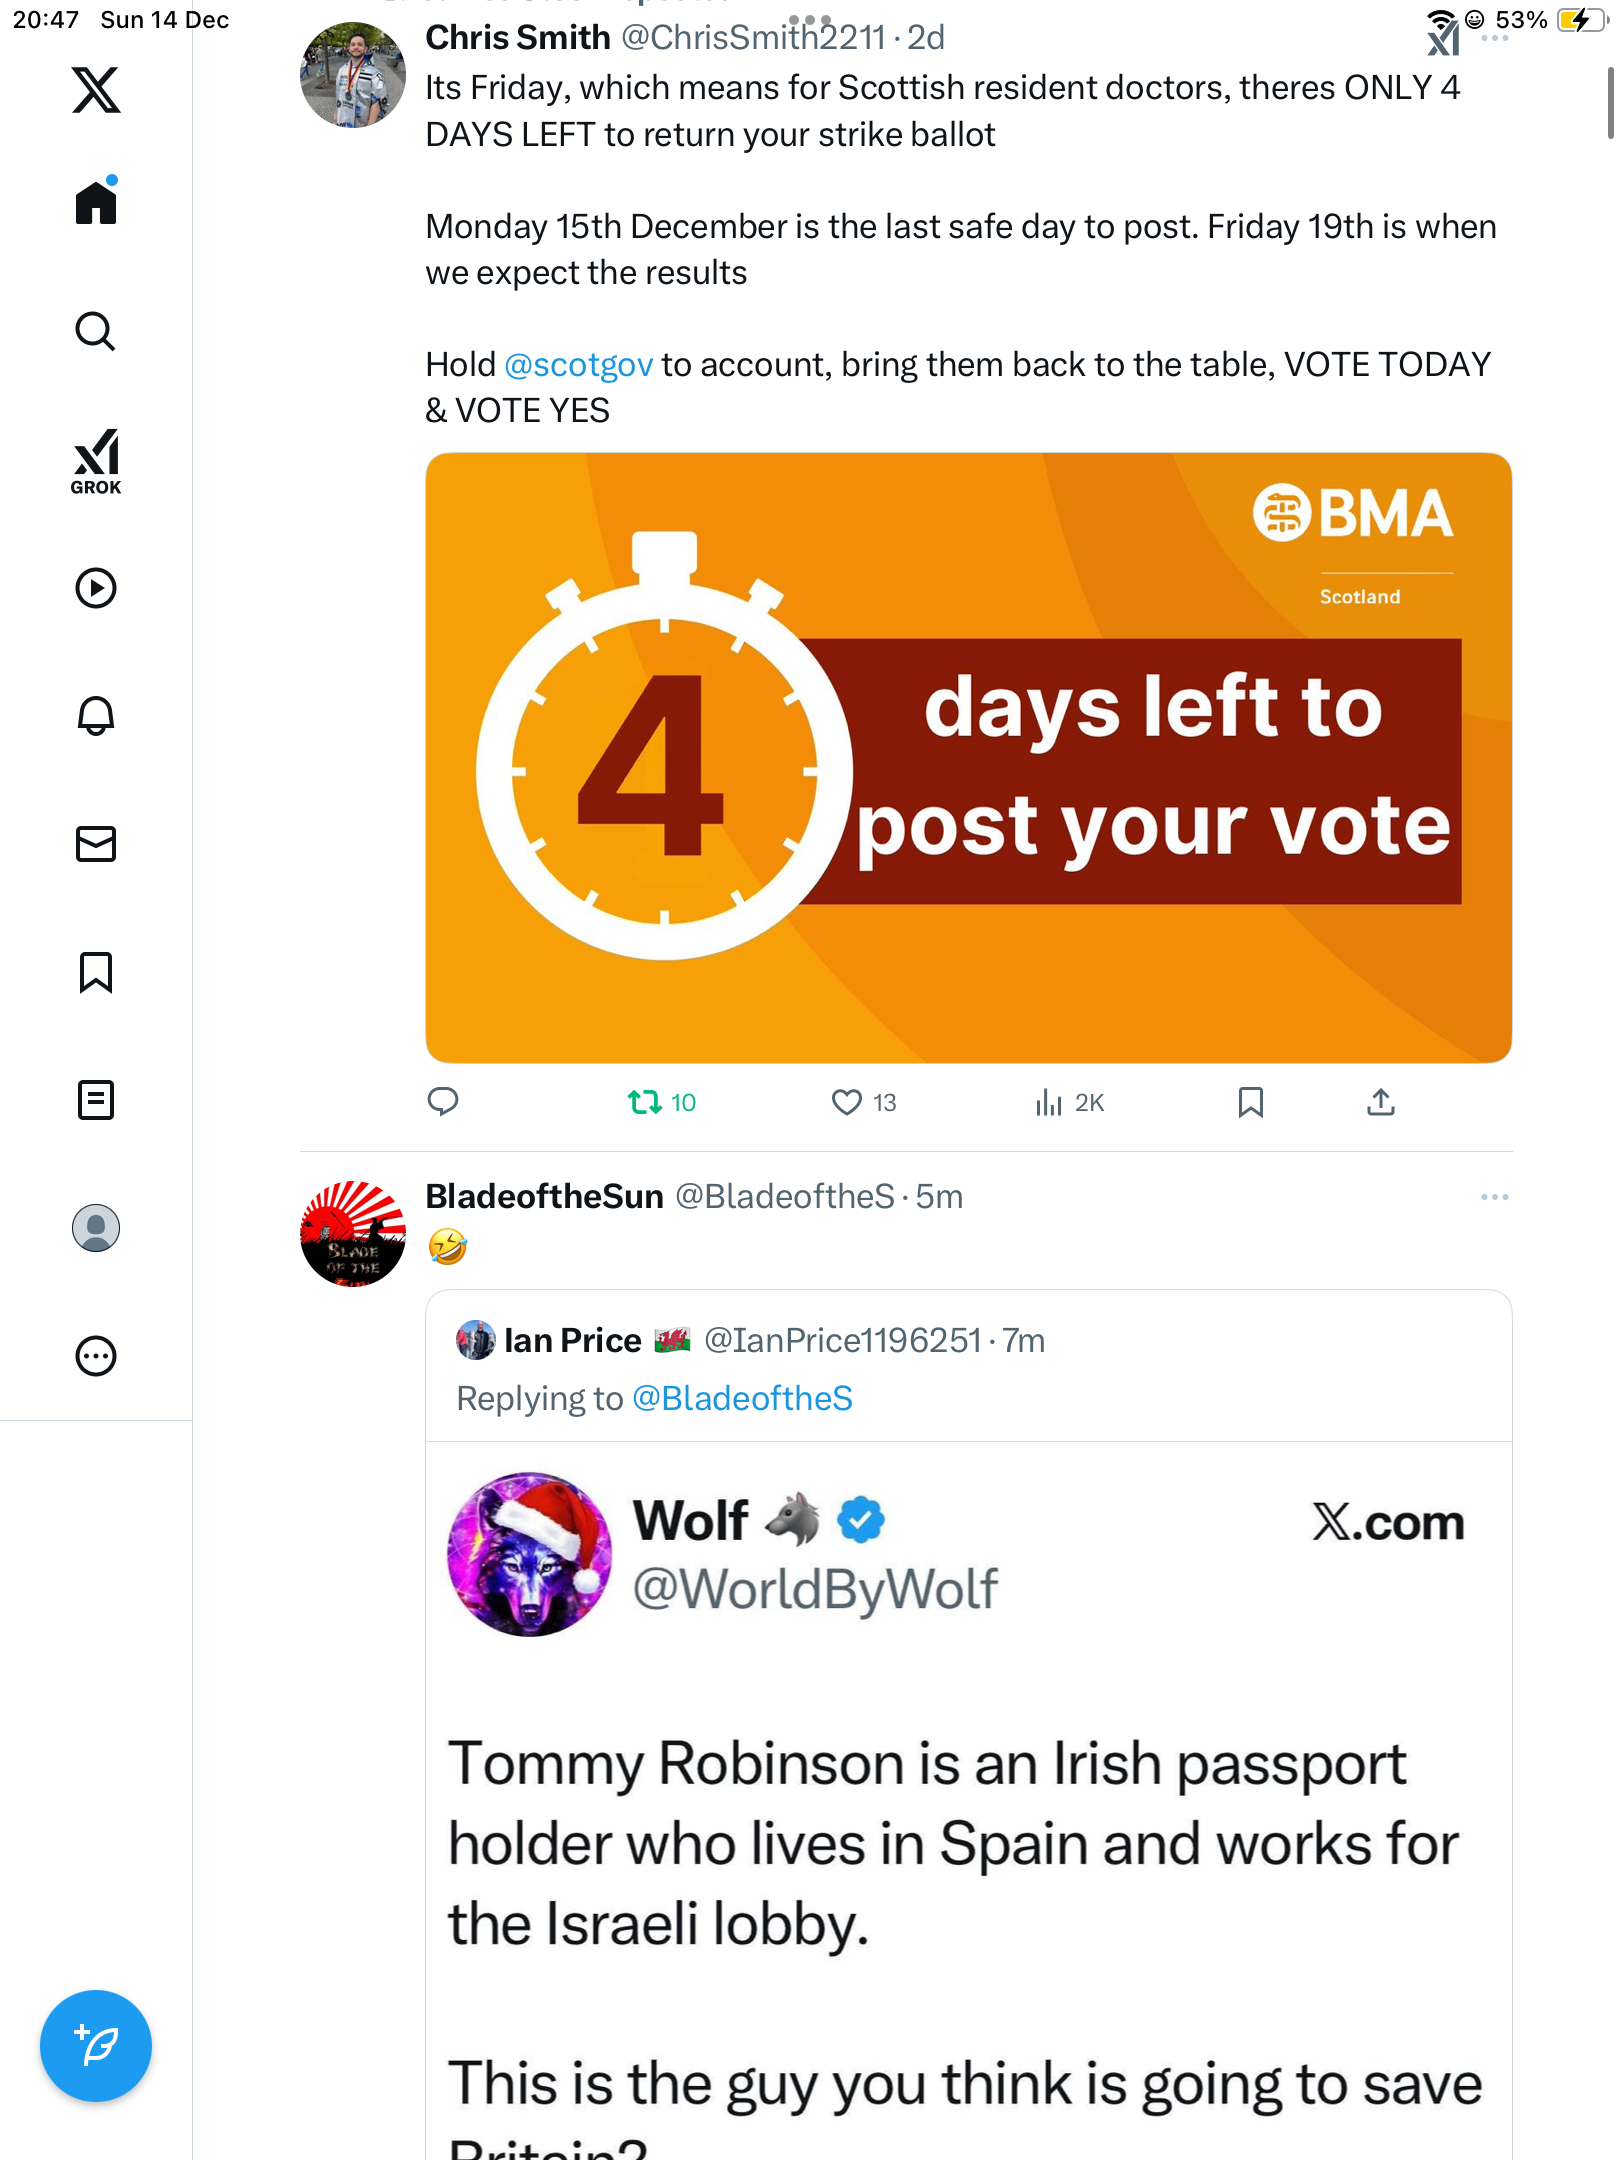Share Chris Smith's post
The height and width of the screenshot is (2160, 1620).
click(x=1381, y=1102)
